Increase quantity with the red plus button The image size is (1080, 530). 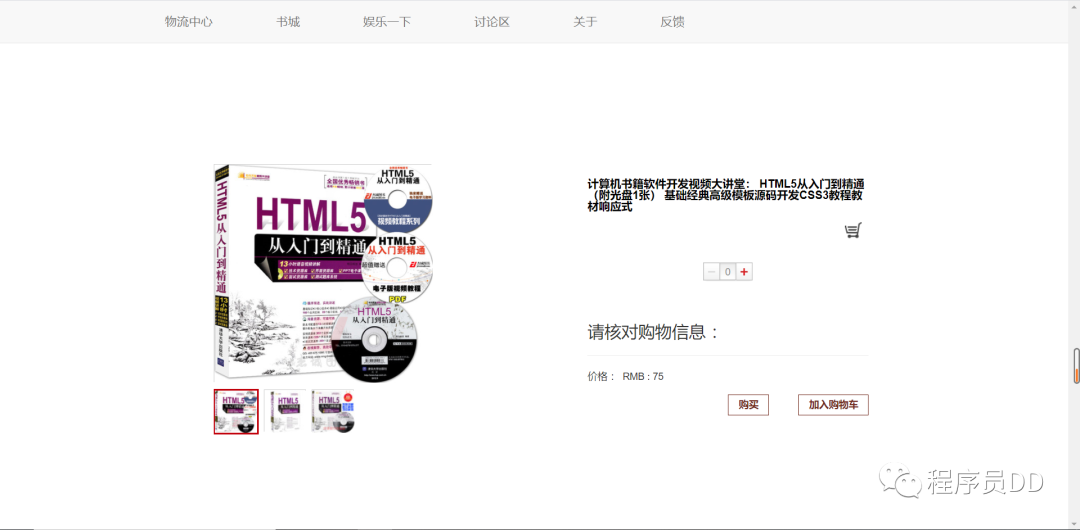coord(744,272)
